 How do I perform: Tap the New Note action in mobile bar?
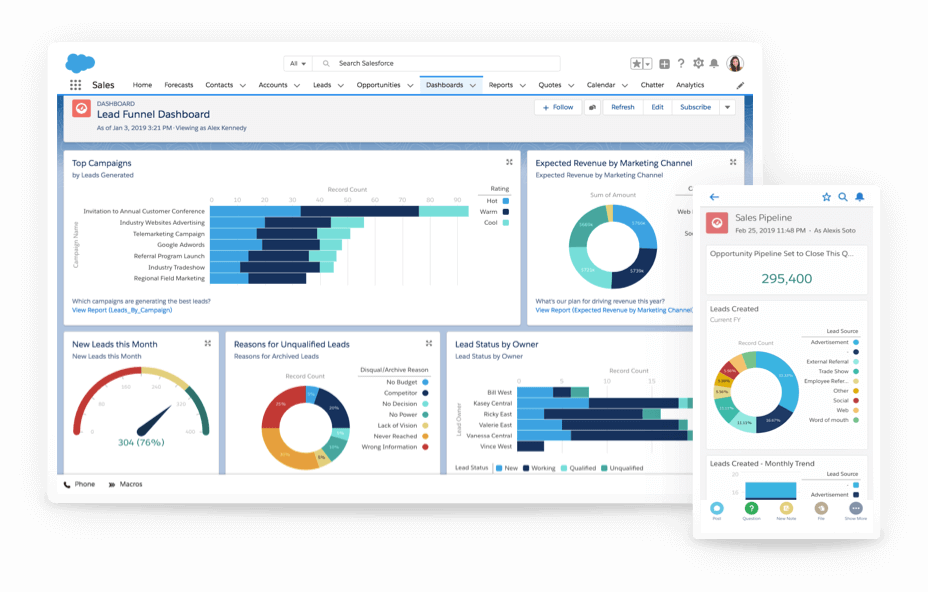tap(786, 510)
